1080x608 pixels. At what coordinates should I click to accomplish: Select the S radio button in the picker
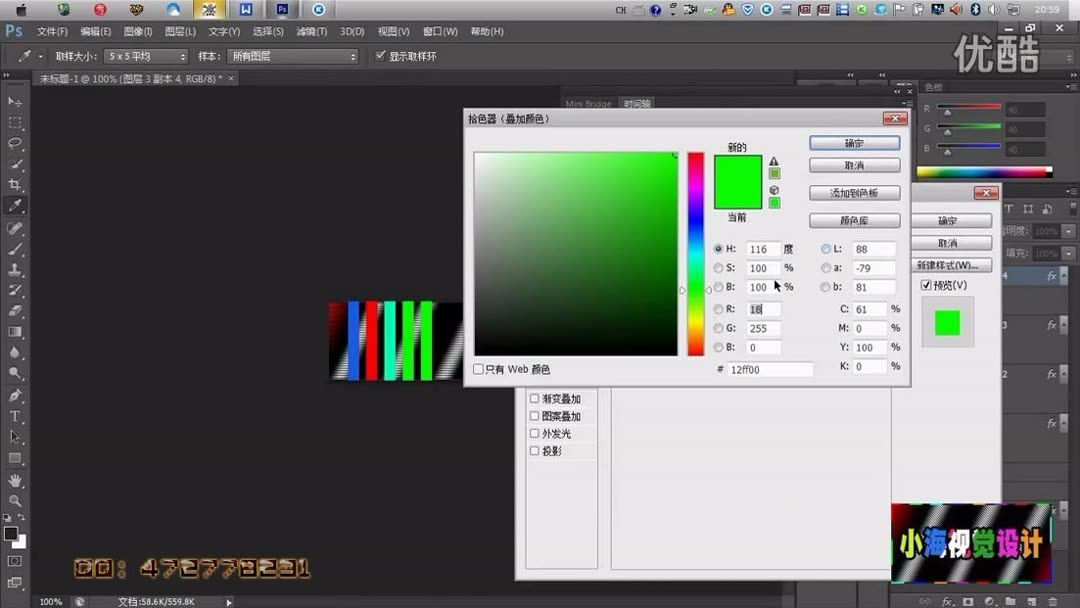[x=719, y=267]
